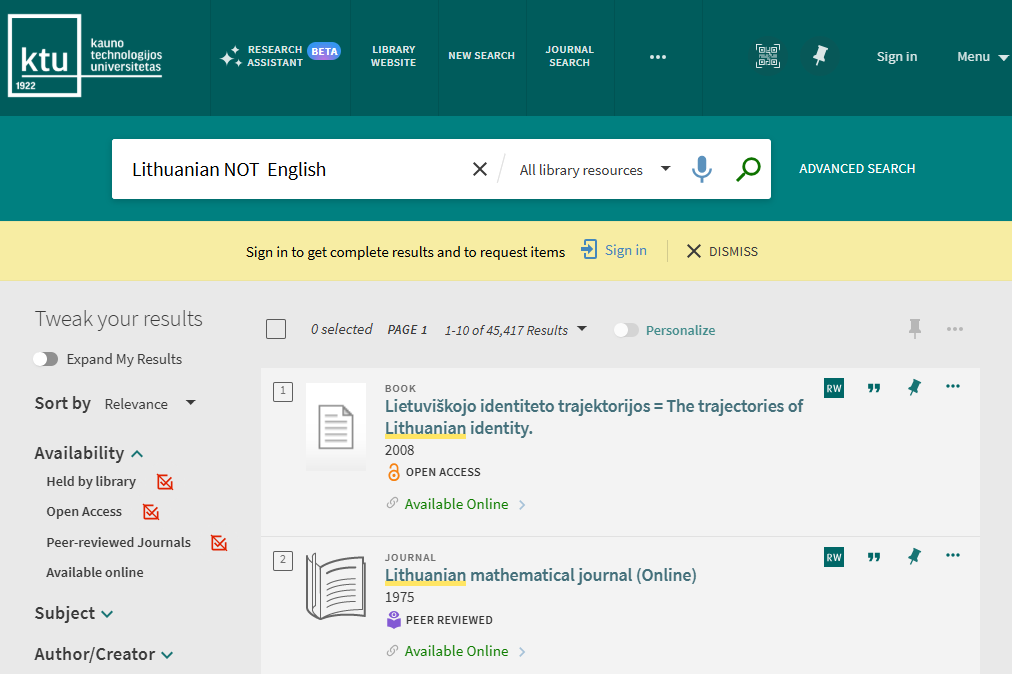Open the Sort by Relevance dropdown
Viewport: 1012px width, 674px height.
[150, 404]
